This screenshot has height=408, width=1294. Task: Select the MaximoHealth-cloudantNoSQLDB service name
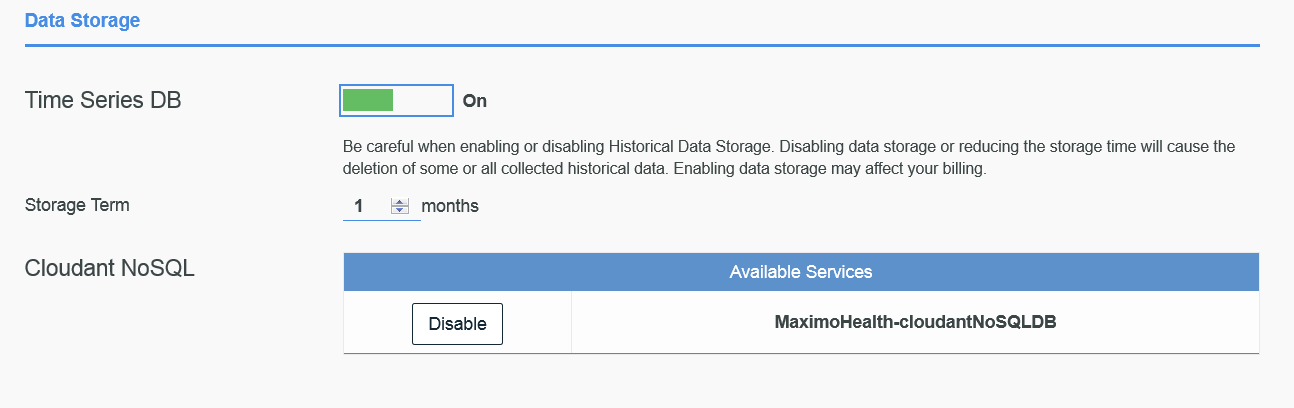(x=915, y=323)
